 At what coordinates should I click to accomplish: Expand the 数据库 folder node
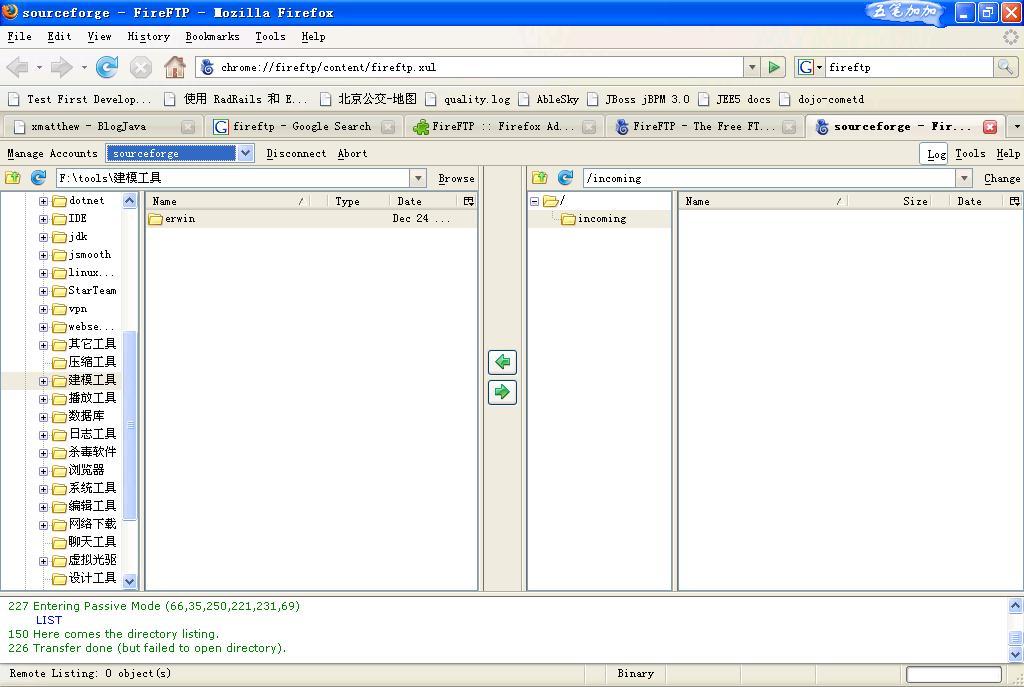pyautogui.click(x=43, y=417)
